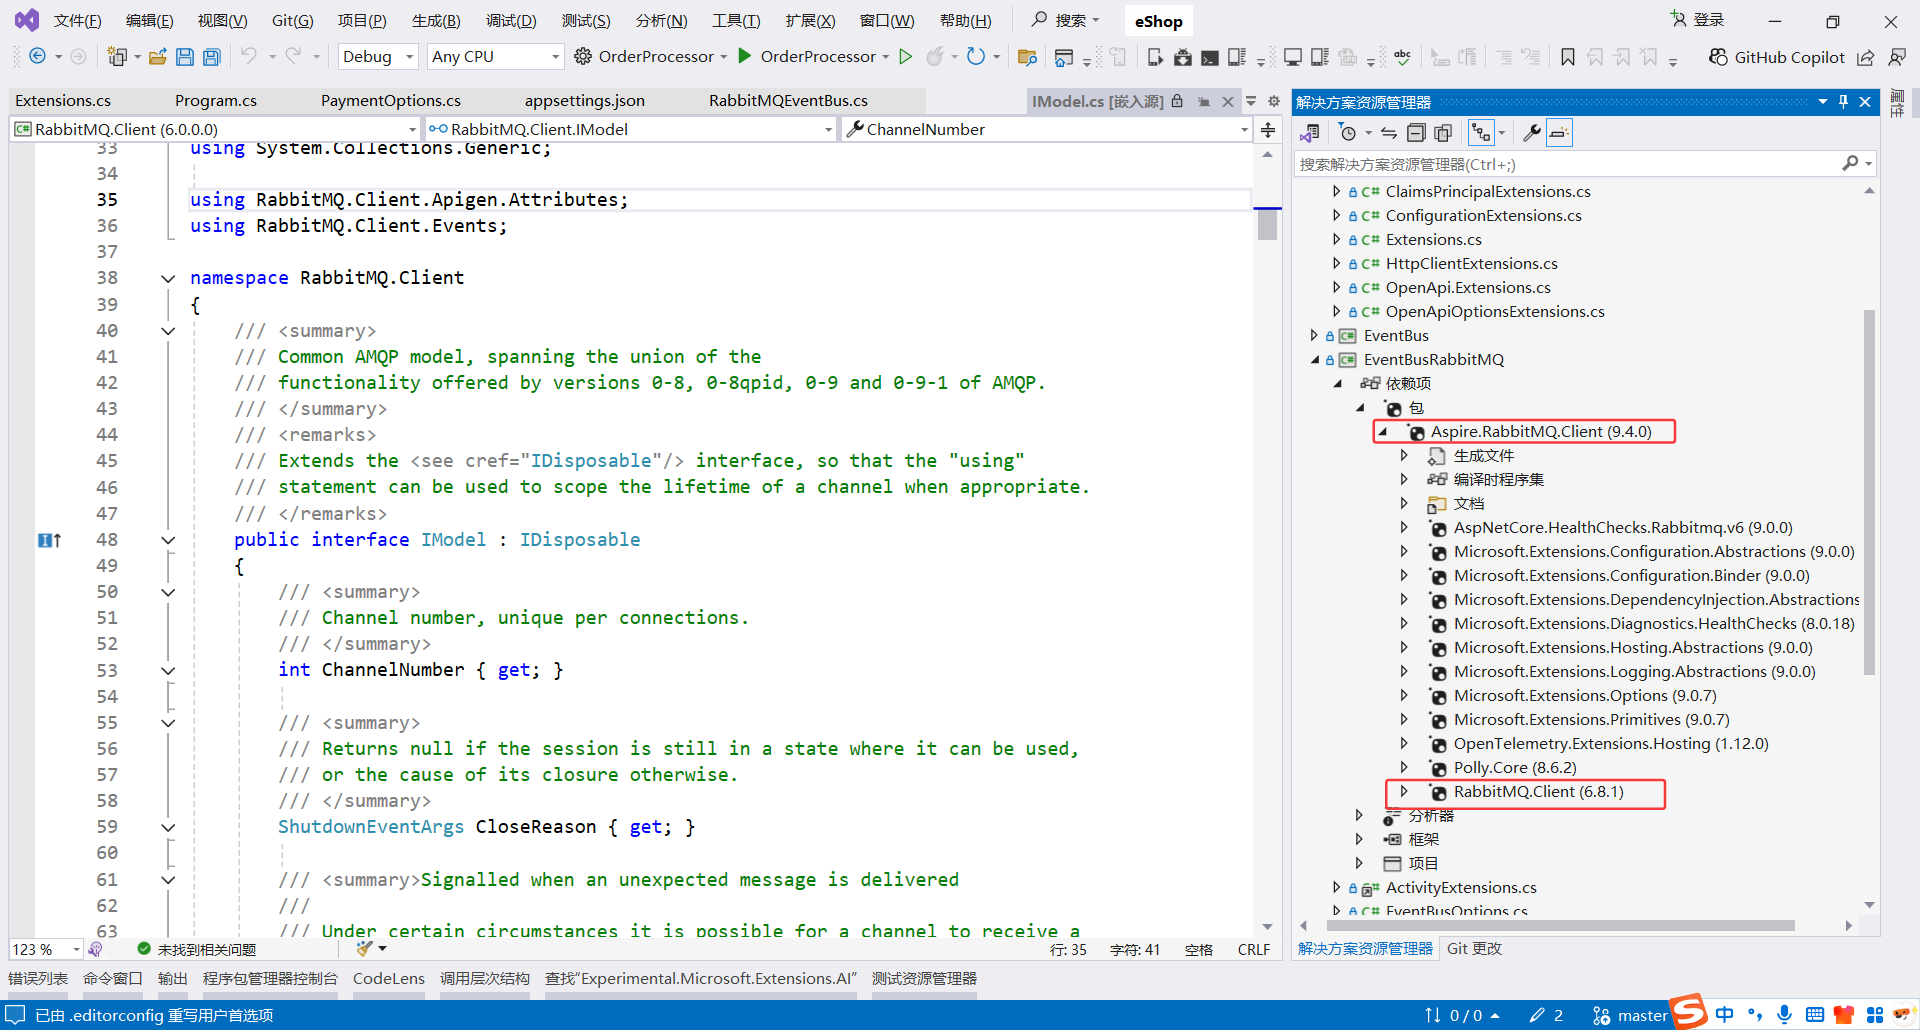Screen dimensions: 1920x1030
Task: Open the 错误列表 tool window tab
Action: tap(38, 978)
